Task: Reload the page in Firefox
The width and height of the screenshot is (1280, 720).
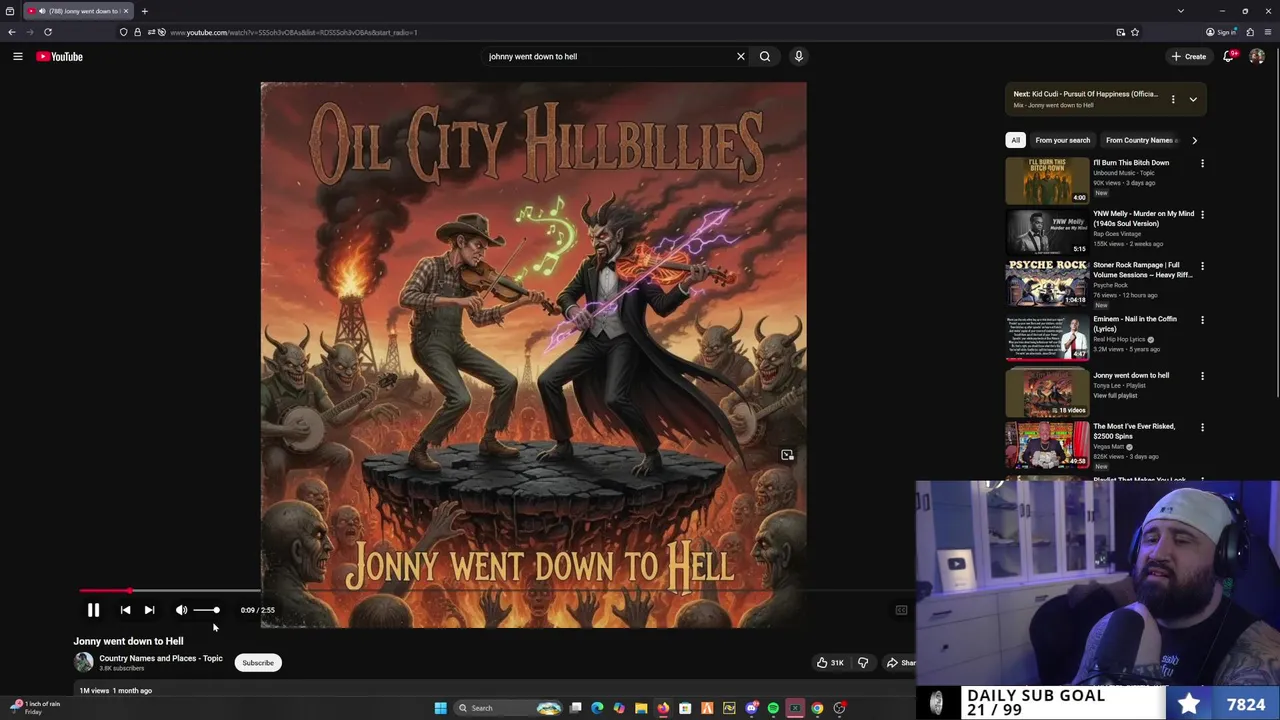Action: [47, 32]
